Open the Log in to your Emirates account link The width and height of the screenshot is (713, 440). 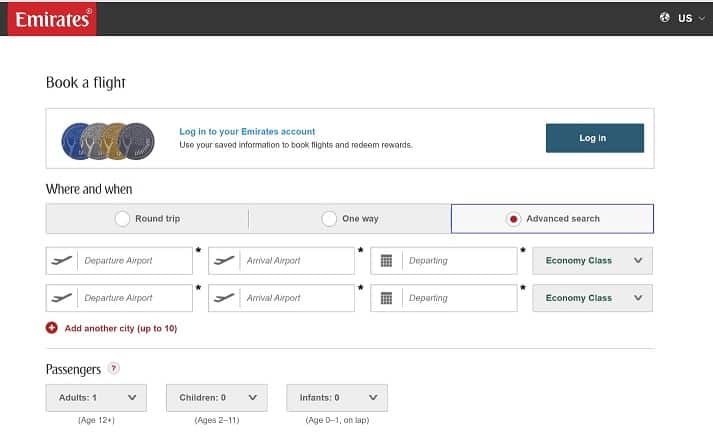[x=247, y=131]
